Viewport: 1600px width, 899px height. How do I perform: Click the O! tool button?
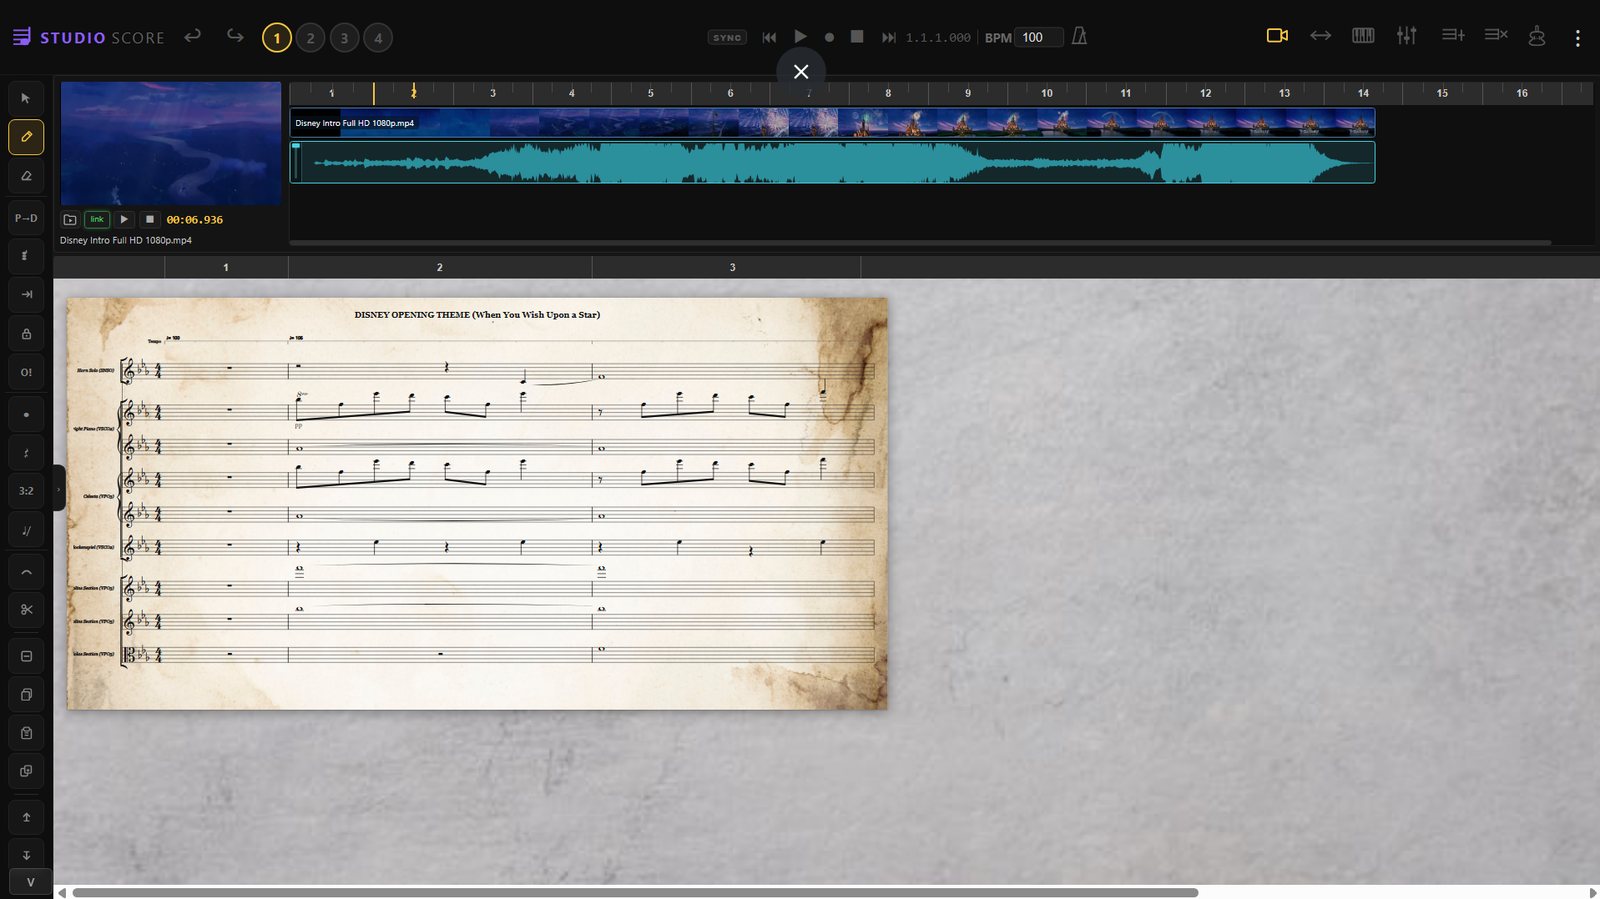point(26,372)
